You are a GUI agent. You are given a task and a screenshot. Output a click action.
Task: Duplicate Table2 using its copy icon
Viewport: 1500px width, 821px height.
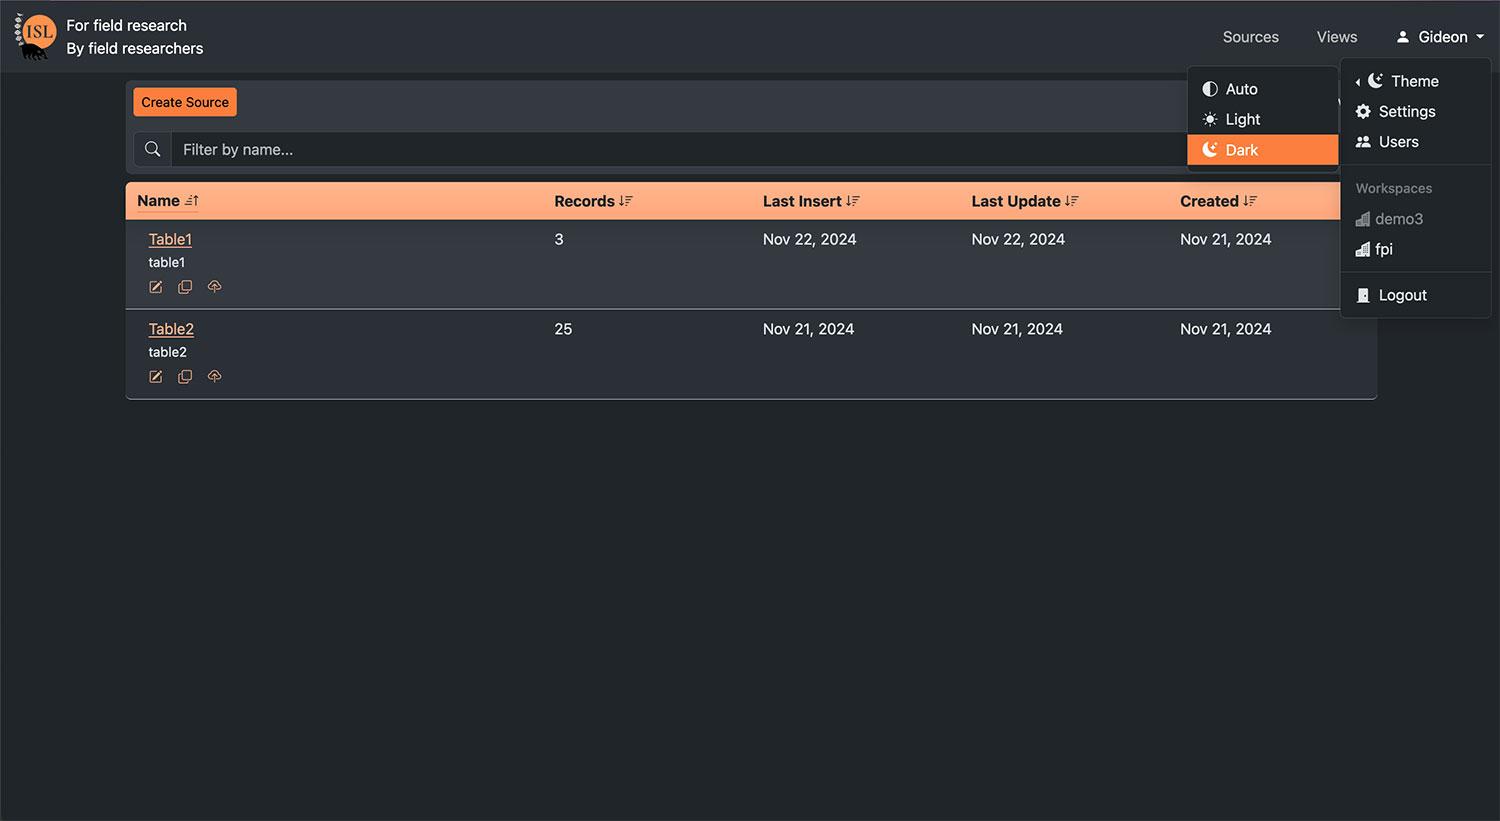(x=185, y=377)
